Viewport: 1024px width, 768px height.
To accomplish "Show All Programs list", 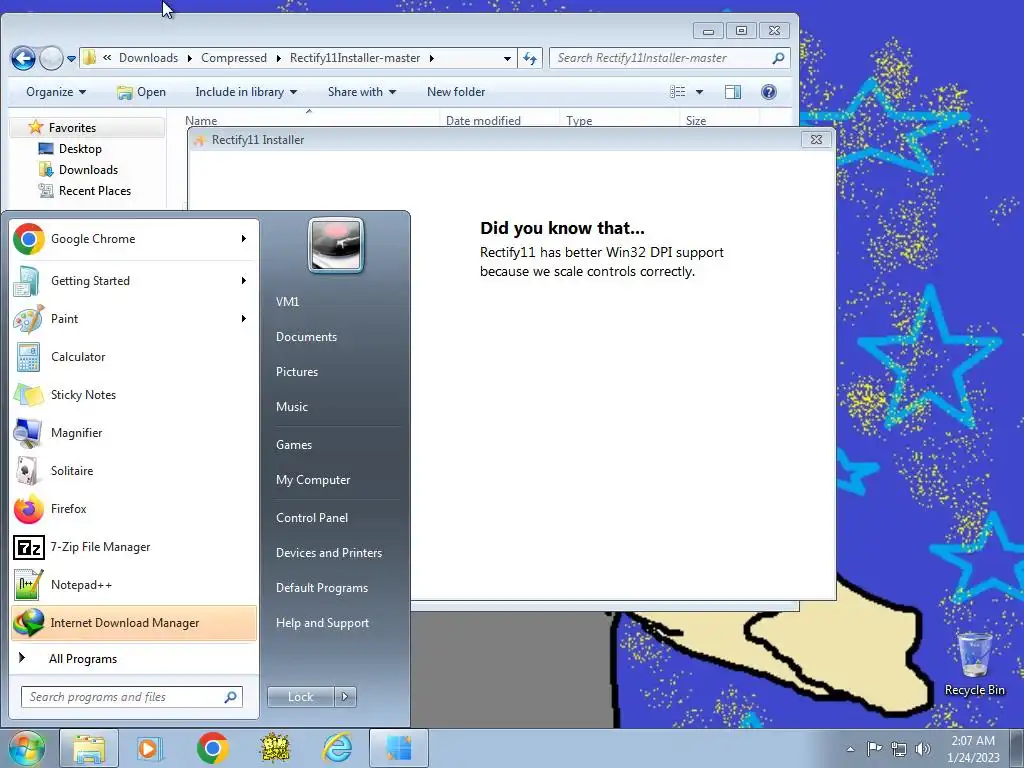I will (x=134, y=658).
